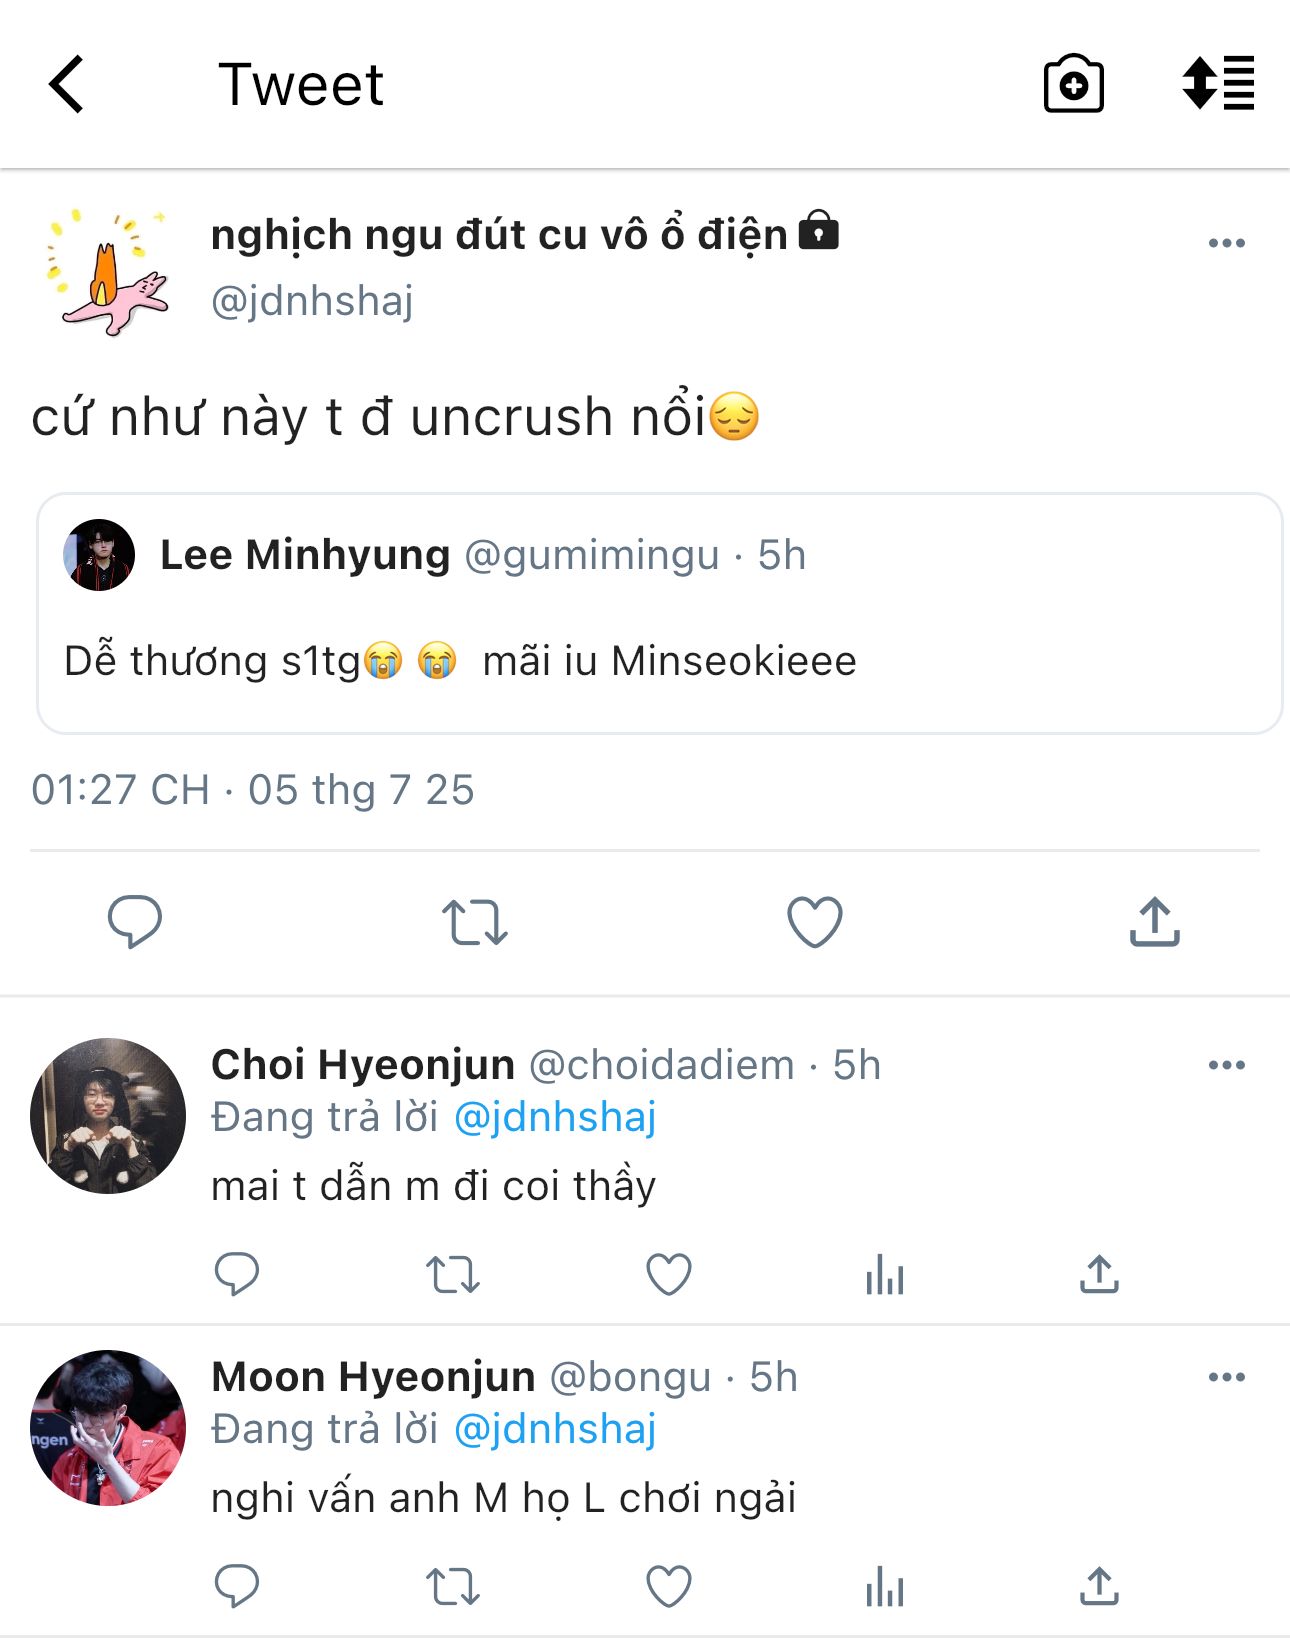Screen dimensions: 1290x1647
Task: Tap the sort order icon in header
Action: click(x=1217, y=84)
